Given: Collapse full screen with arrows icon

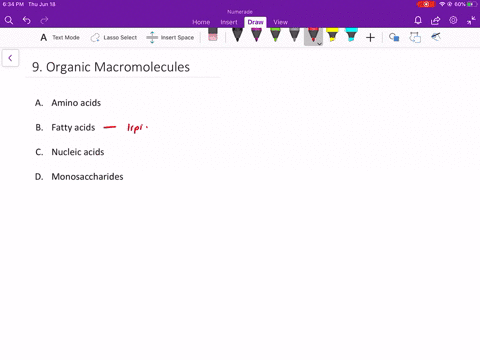Looking at the screenshot, I should pyautogui.click(x=471, y=20).
